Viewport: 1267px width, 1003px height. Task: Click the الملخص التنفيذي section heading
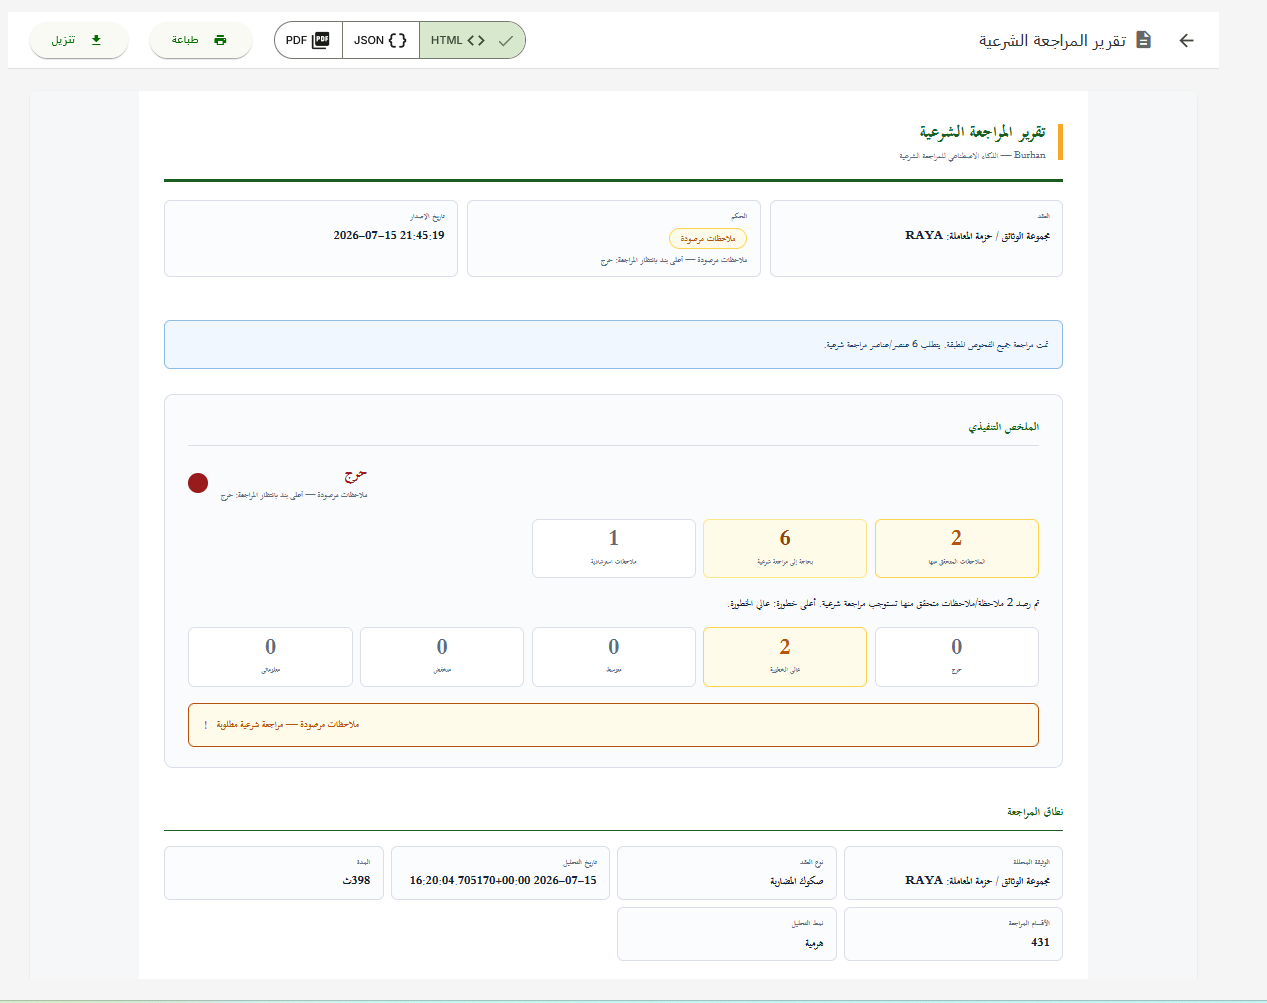coord(1003,427)
